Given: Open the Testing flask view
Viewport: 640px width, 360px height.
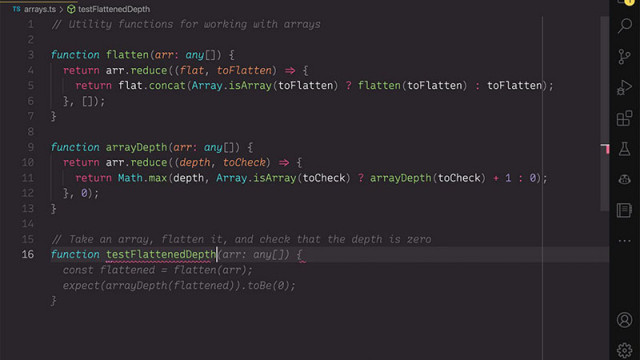Looking at the screenshot, I should (624, 149).
